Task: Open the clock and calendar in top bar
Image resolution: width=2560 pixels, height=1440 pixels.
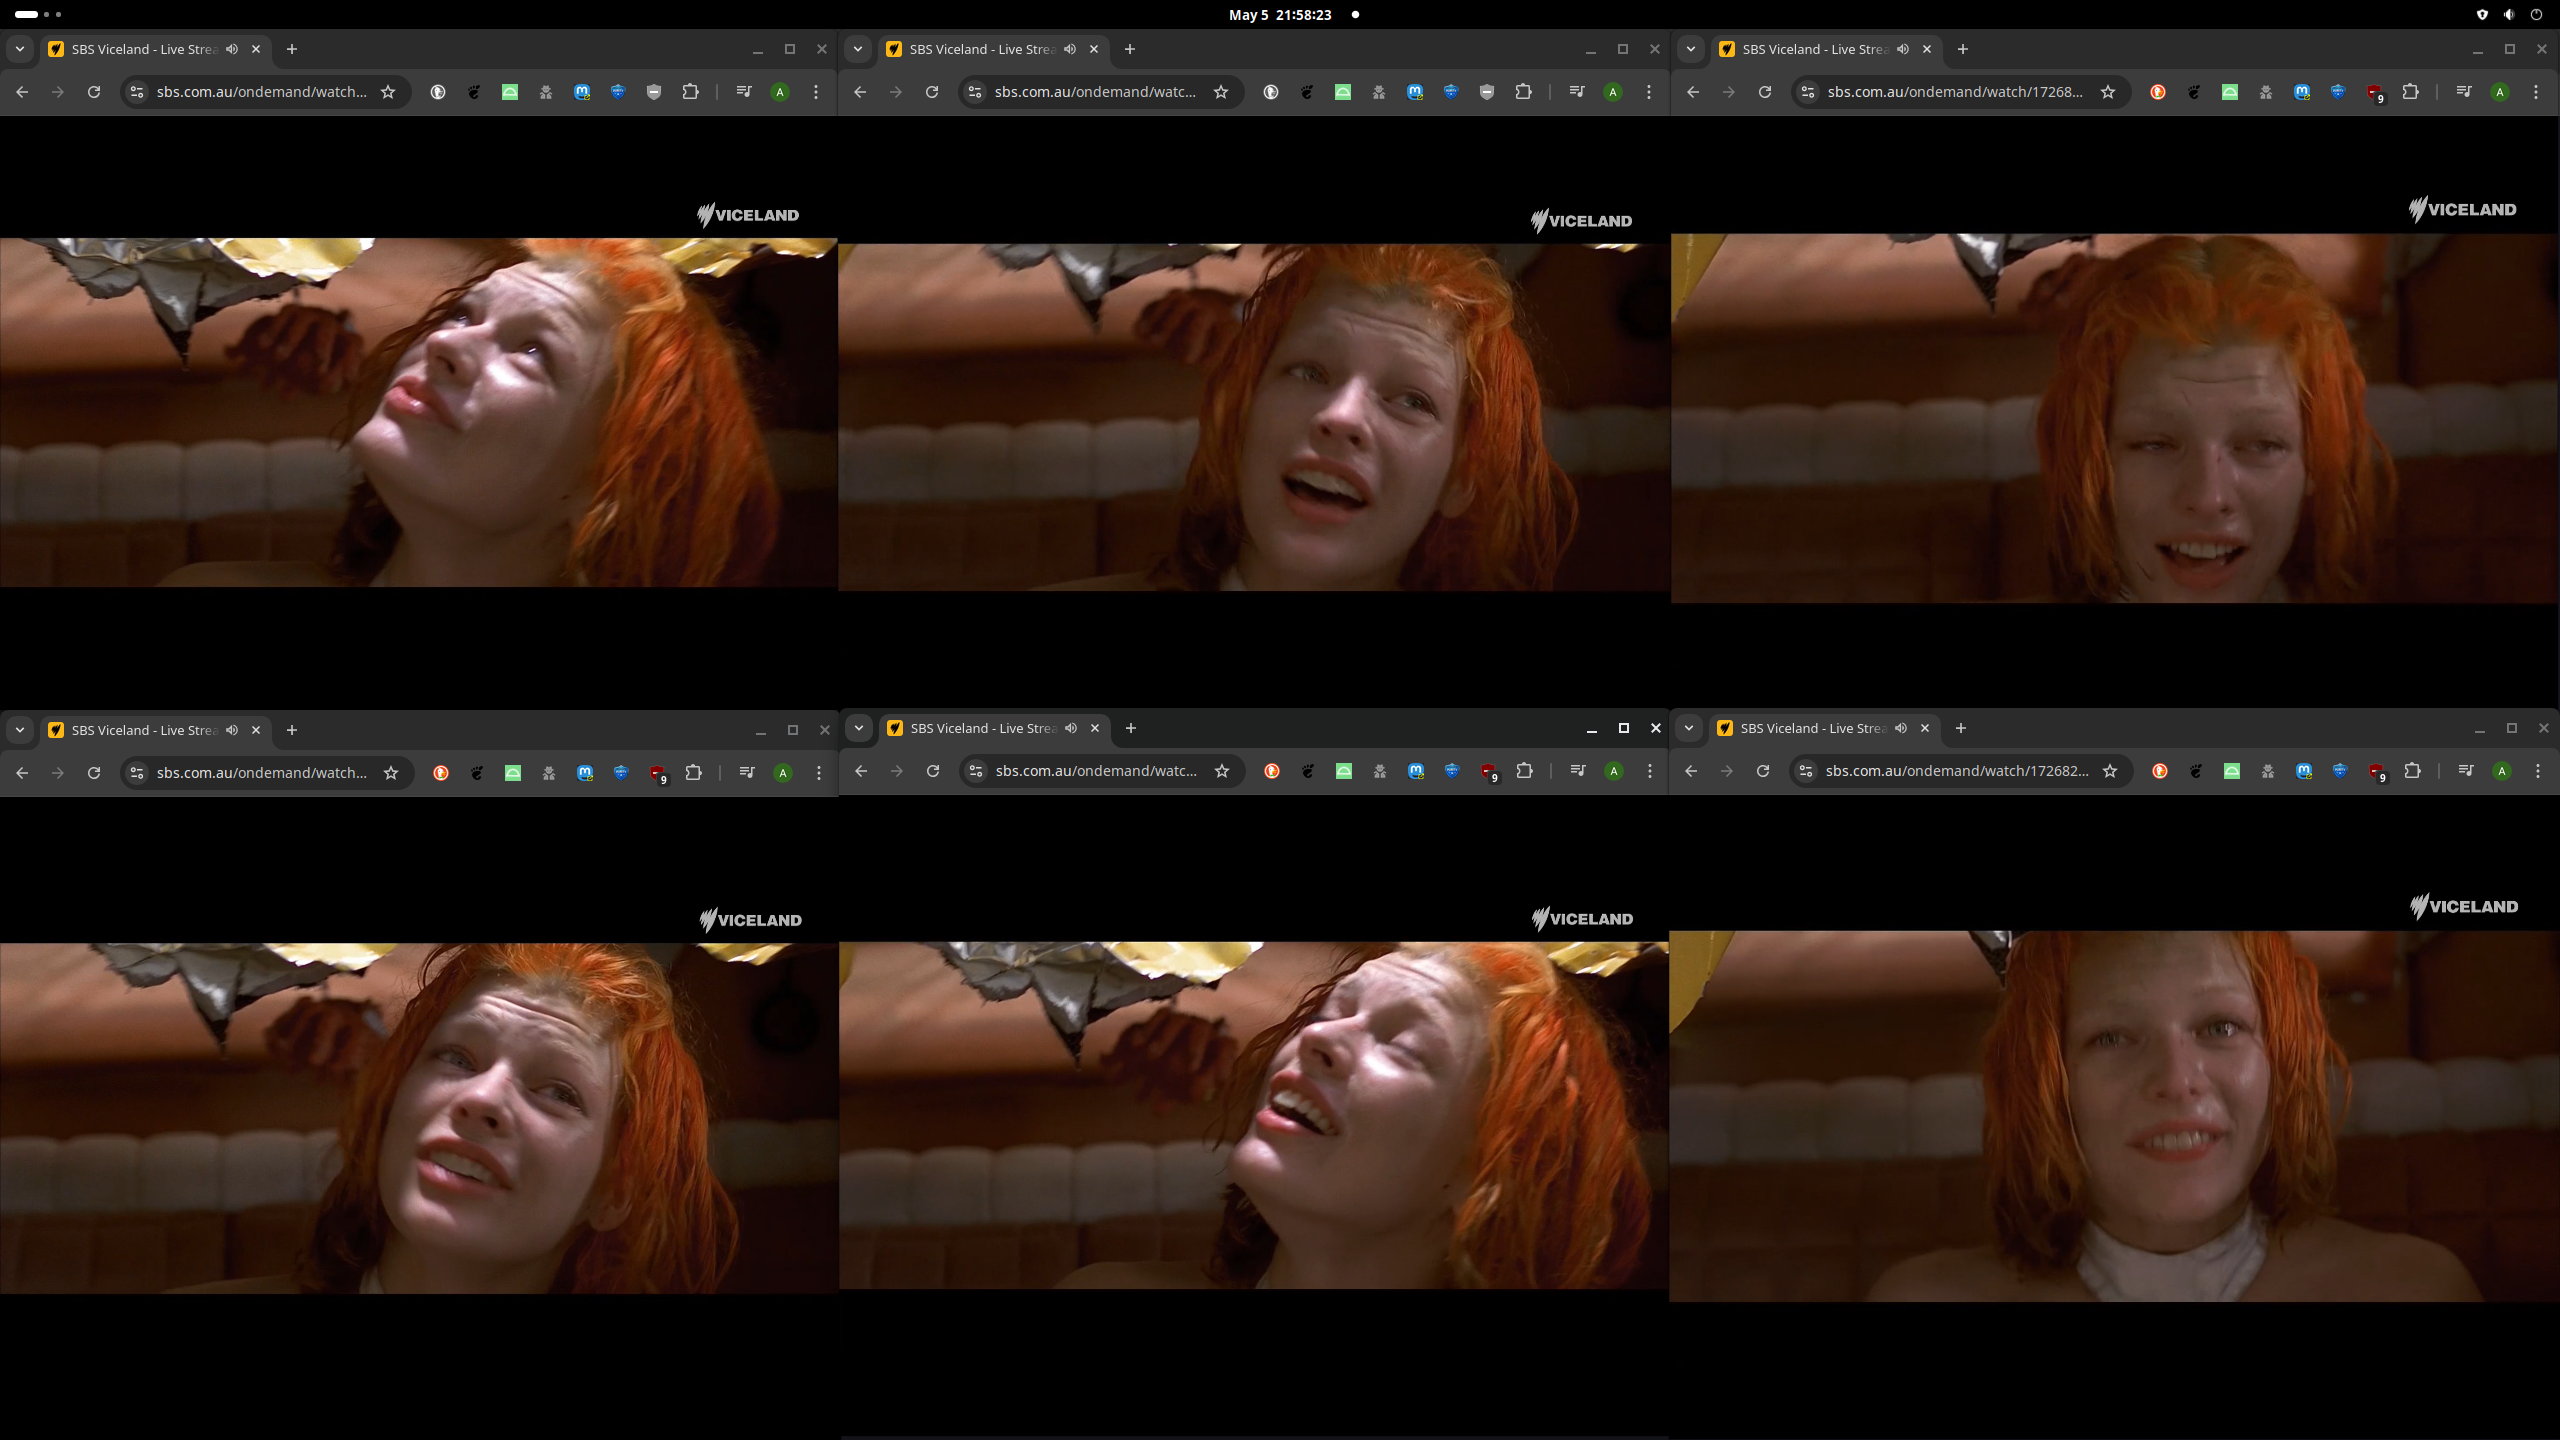Action: click(x=1280, y=15)
